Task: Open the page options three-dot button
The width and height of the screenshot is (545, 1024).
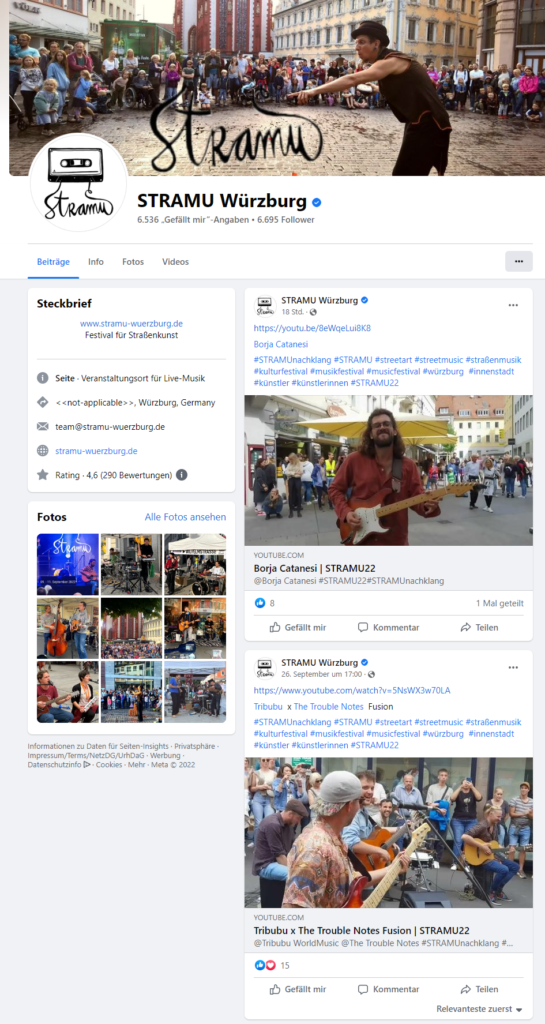Action: [519, 261]
